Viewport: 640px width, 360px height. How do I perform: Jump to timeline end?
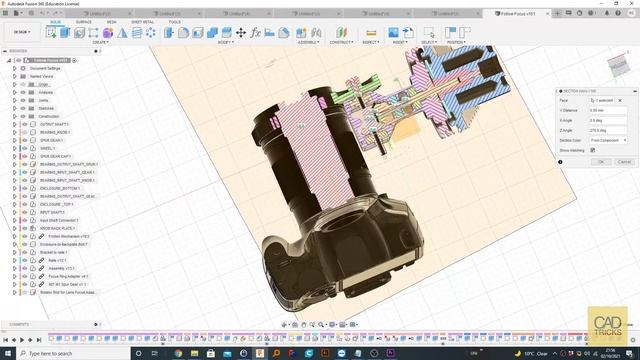tap(39, 340)
